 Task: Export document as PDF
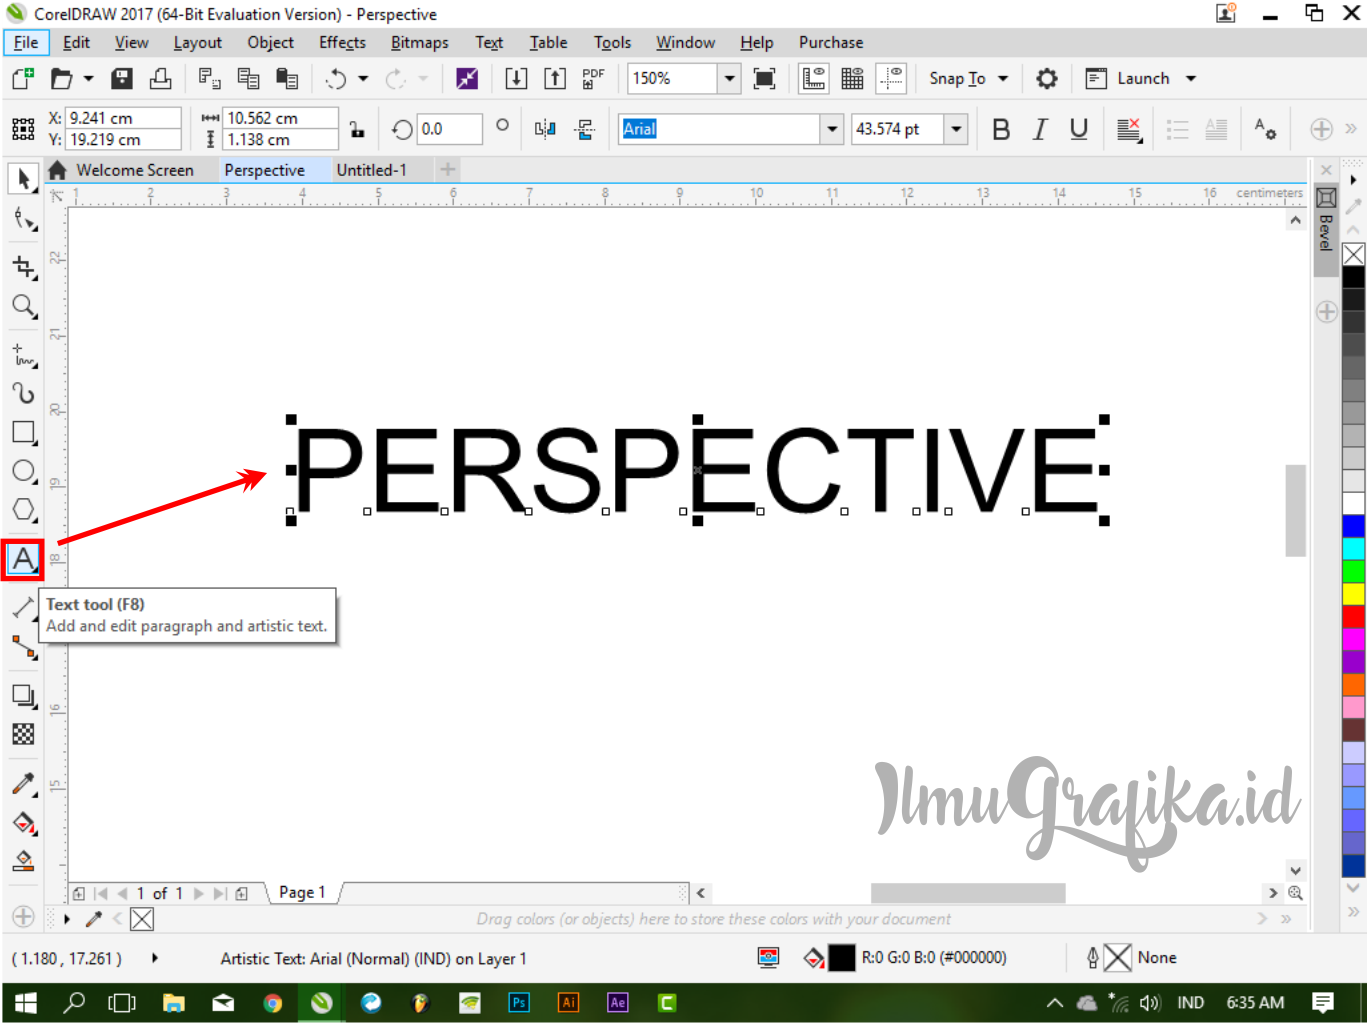coord(592,78)
